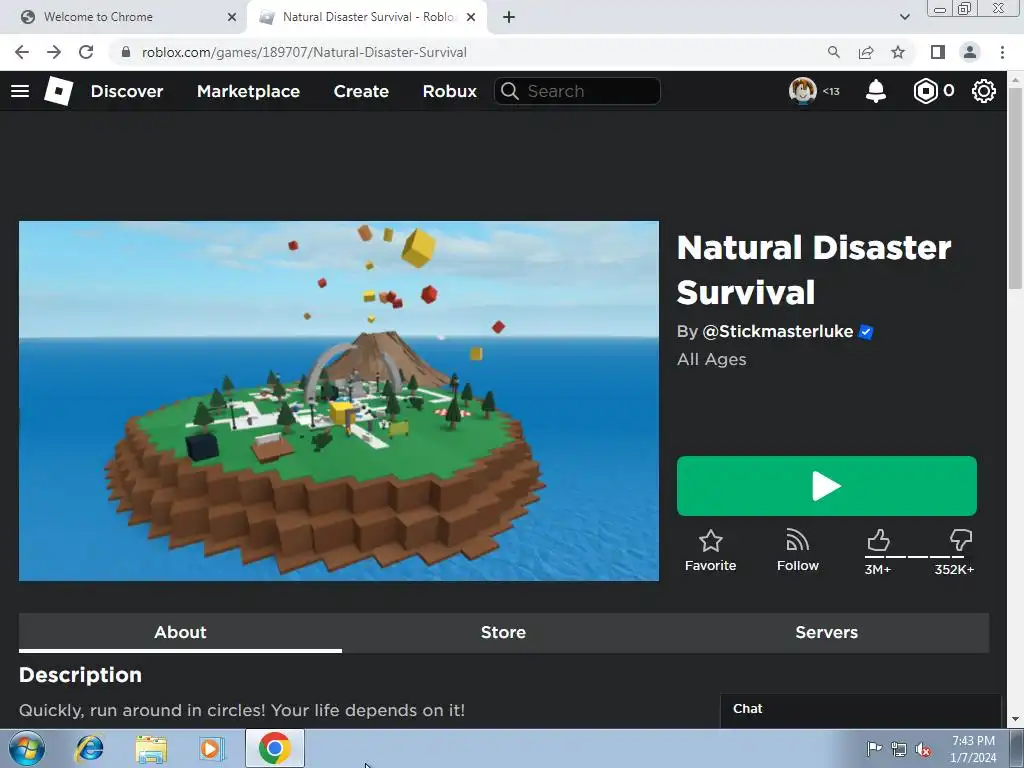
Task: Open the Marketplace page
Action: (x=248, y=91)
